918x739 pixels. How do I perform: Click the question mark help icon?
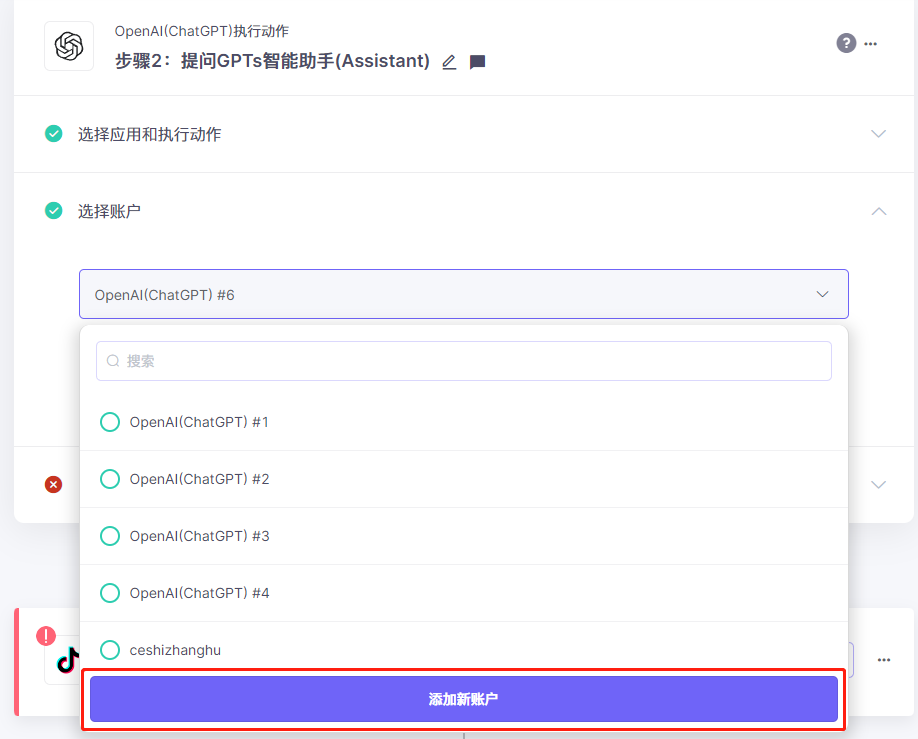(x=846, y=43)
